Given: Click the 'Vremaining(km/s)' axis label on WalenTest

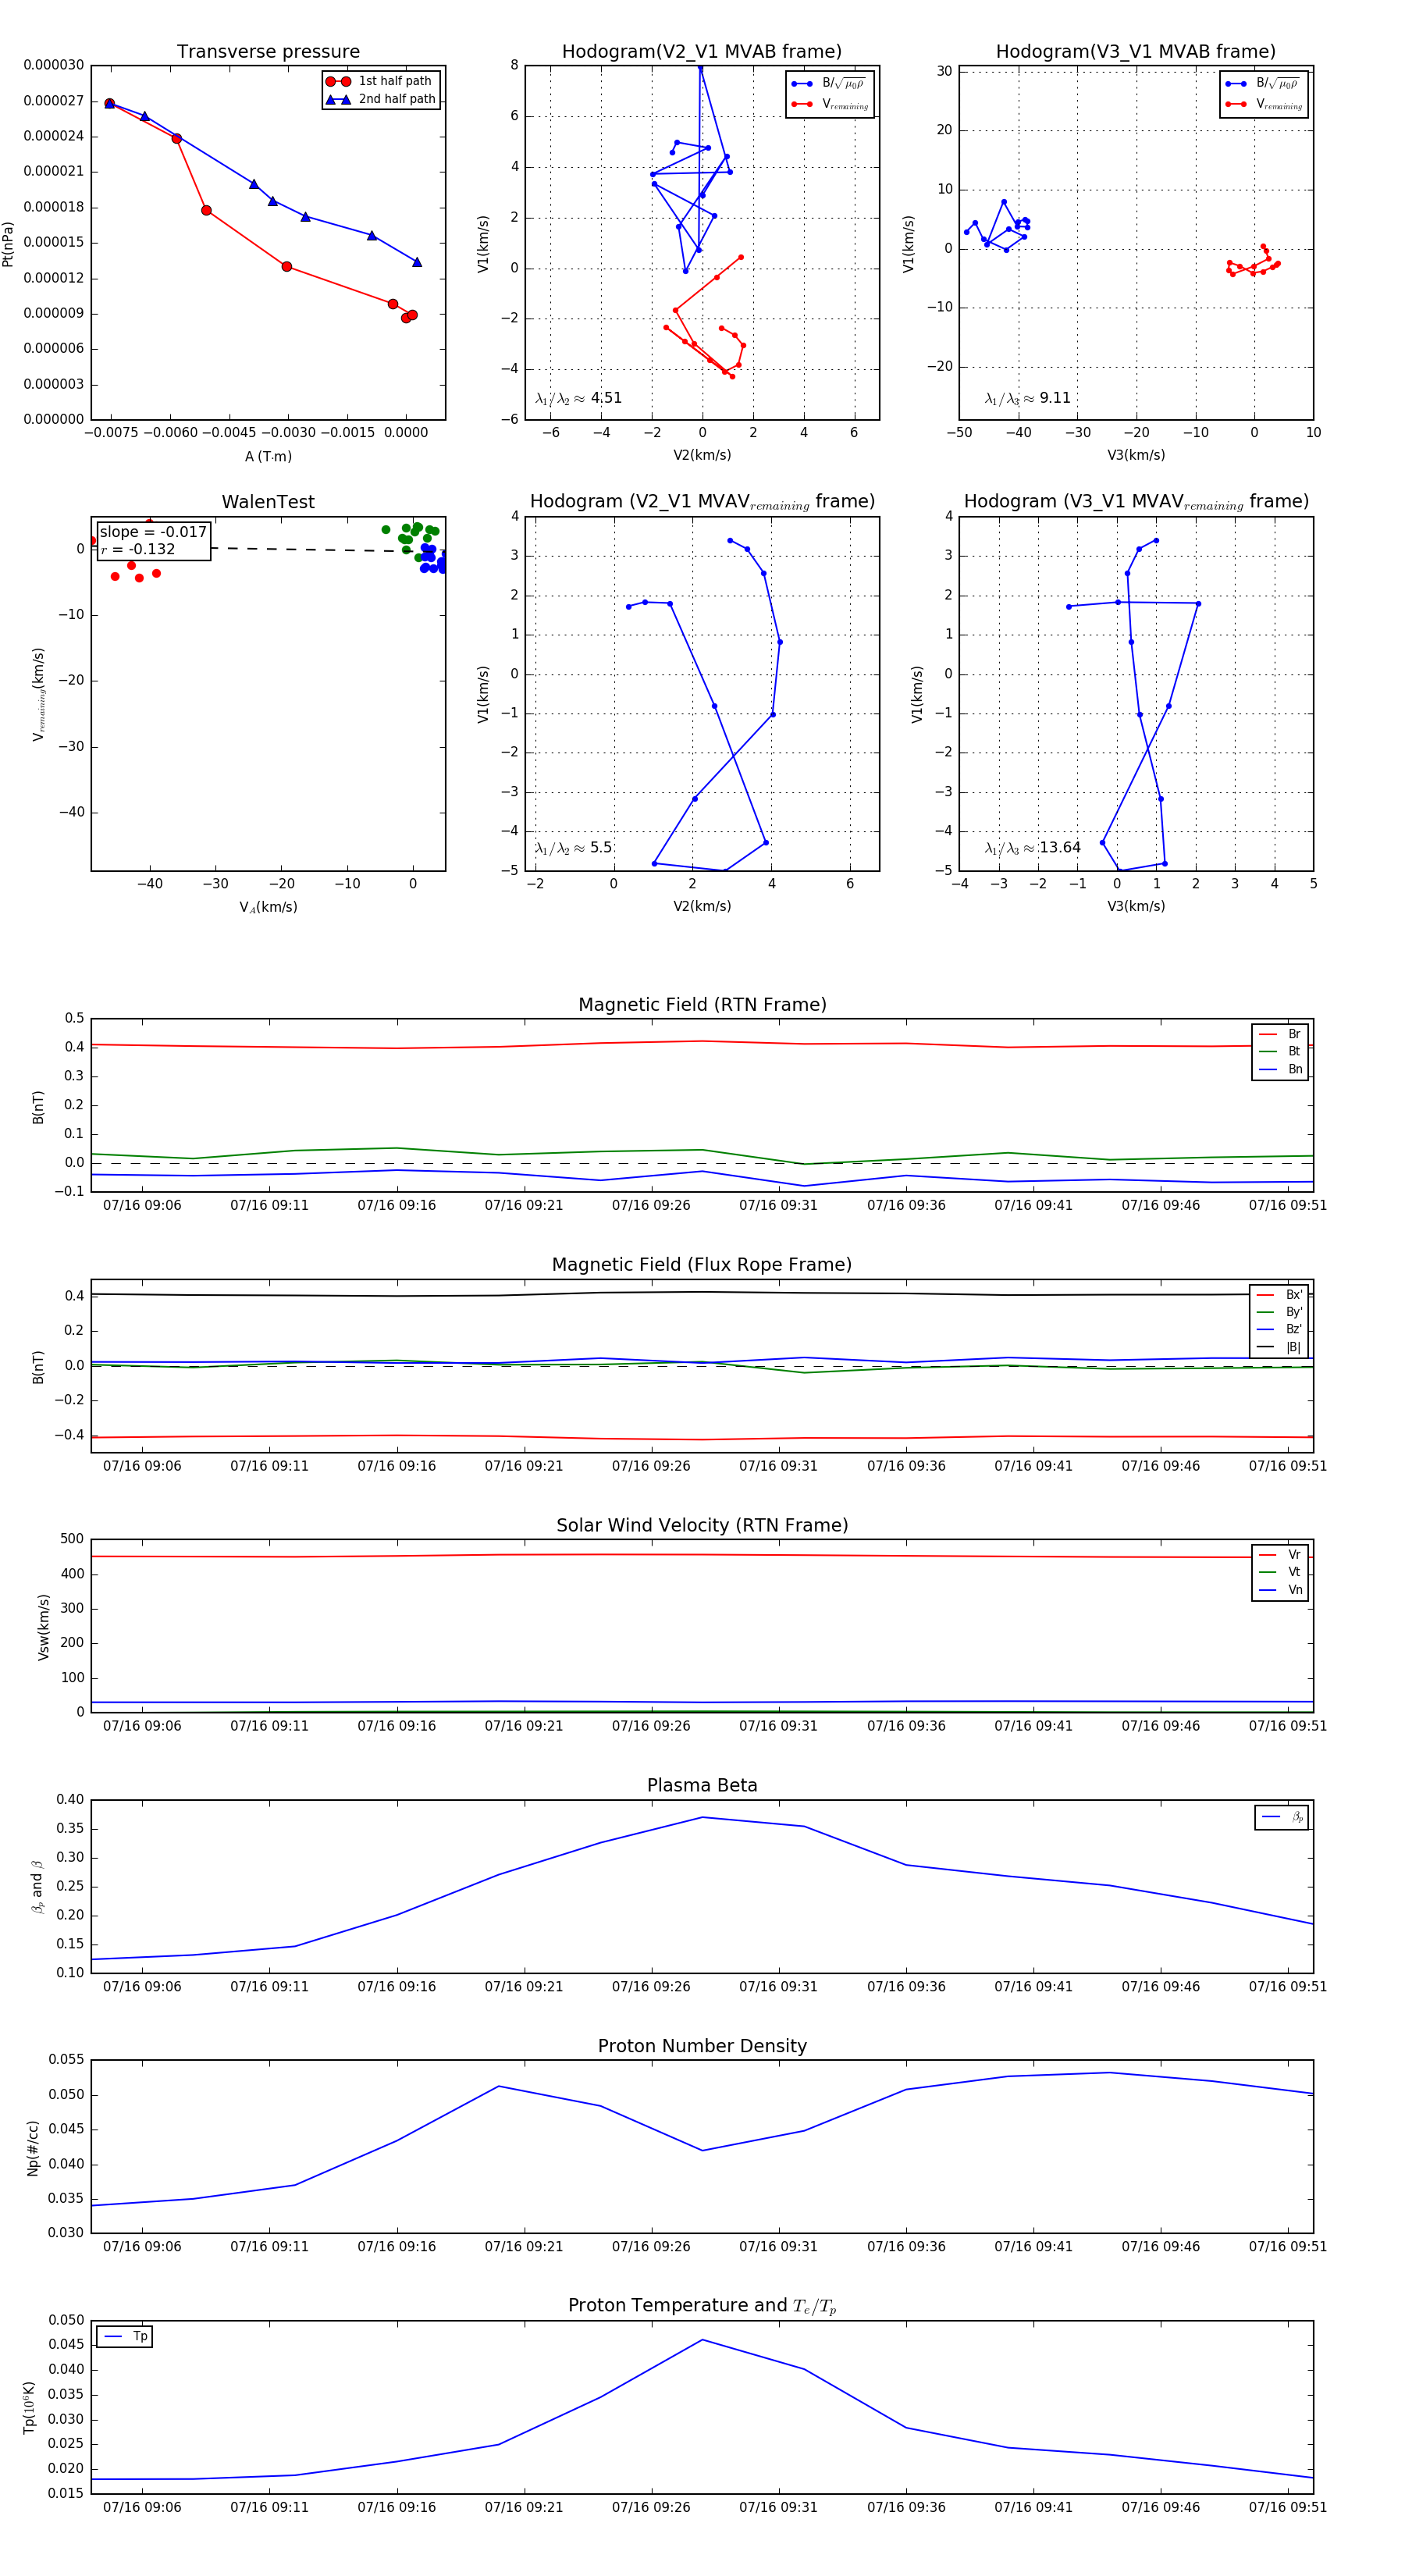Looking at the screenshot, I should tap(38, 694).
